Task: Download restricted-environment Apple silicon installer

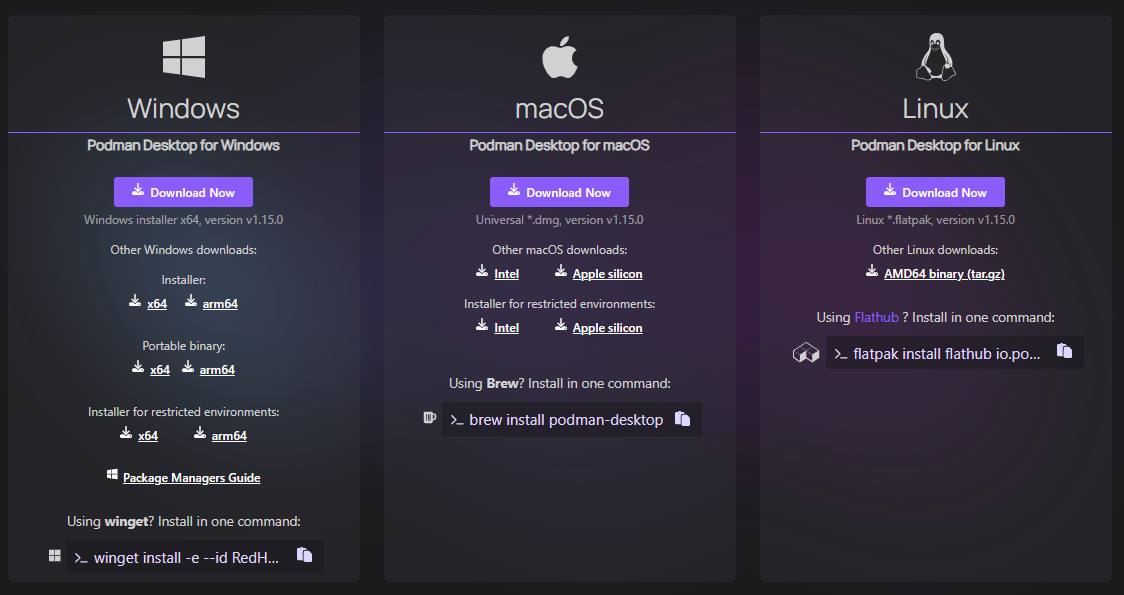Action: pyautogui.click(x=607, y=328)
